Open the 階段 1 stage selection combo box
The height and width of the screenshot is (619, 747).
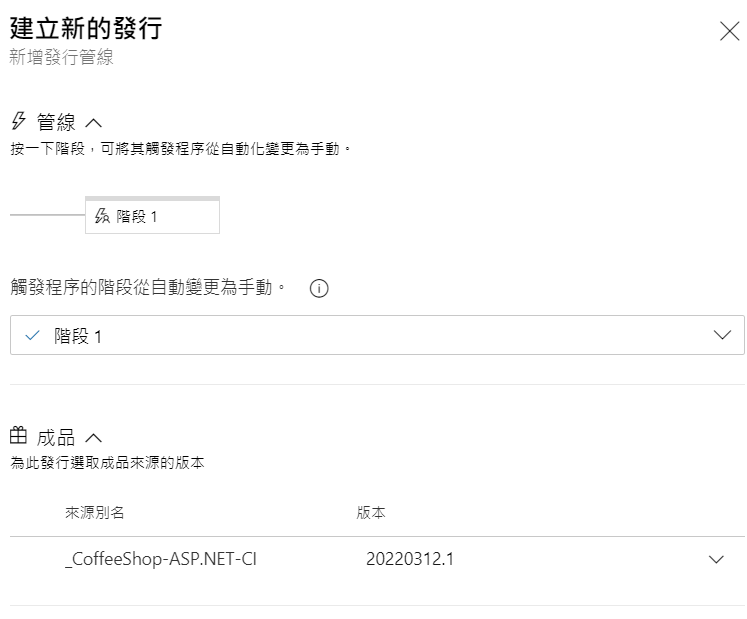tap(376, 336)
